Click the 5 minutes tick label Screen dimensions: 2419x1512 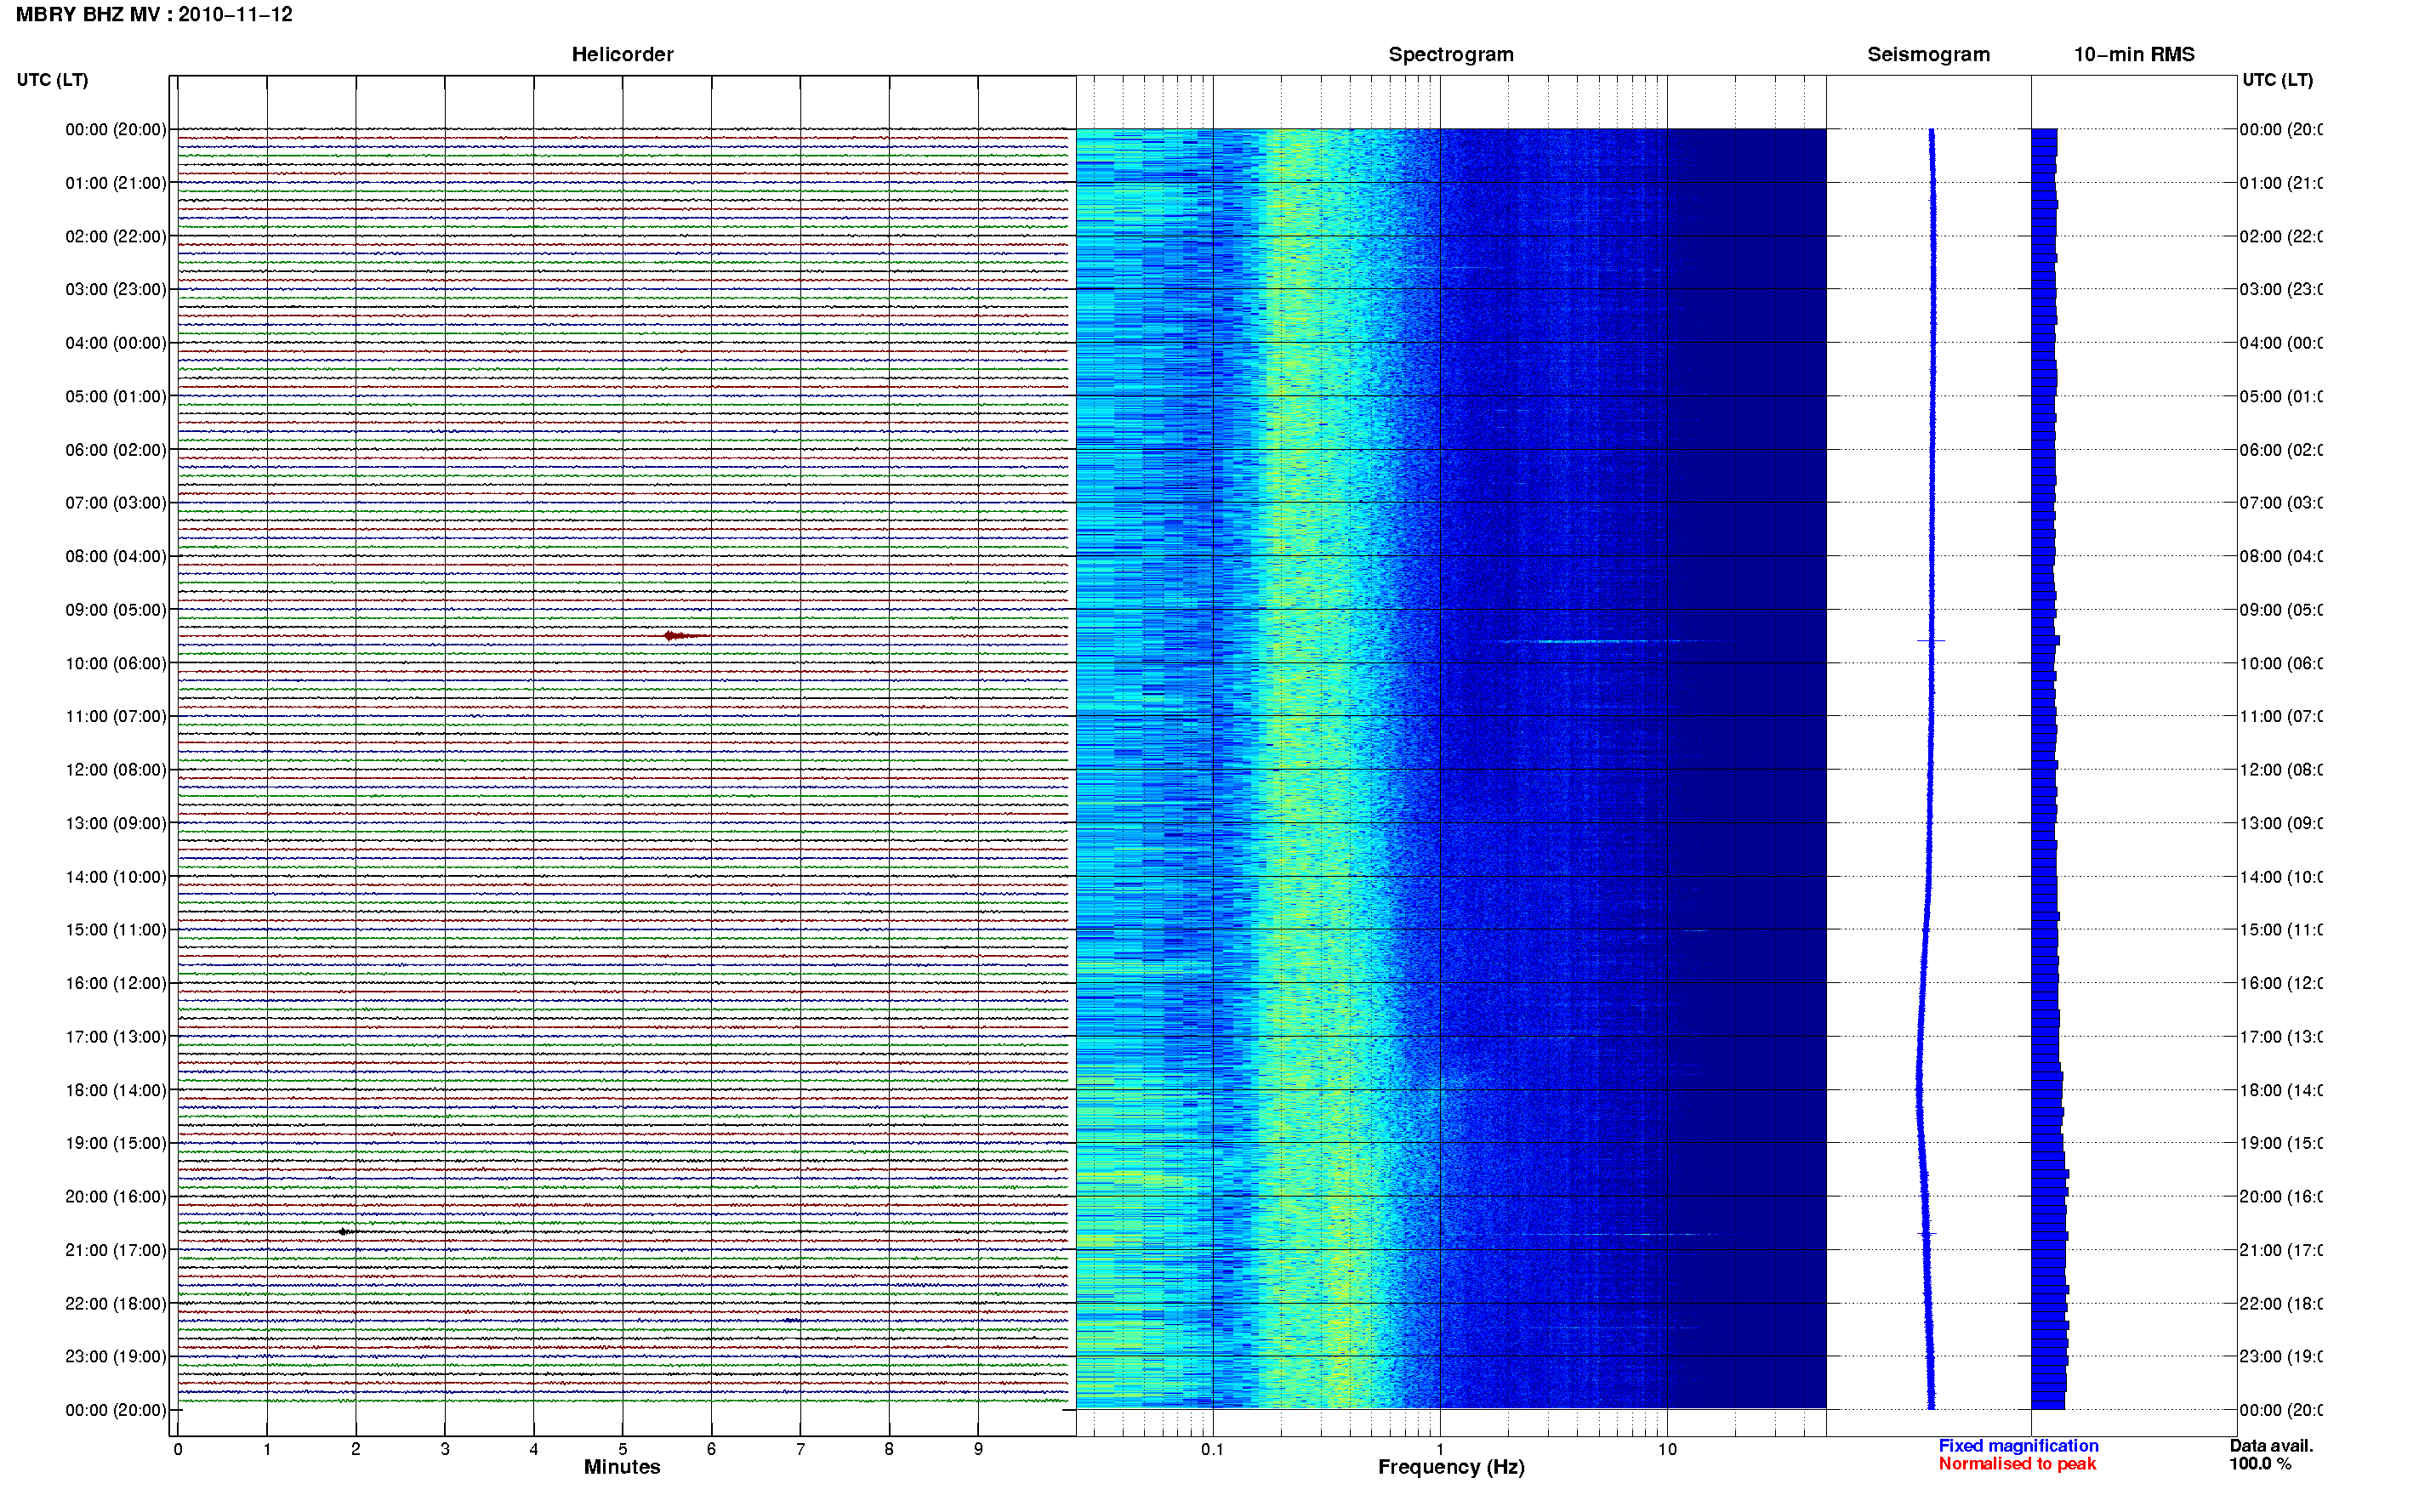pyautogui.click(x=622, y=1450)
